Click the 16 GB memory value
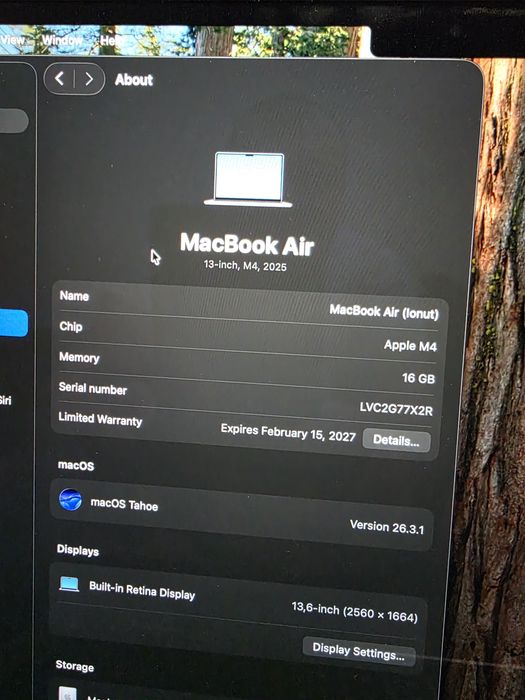The width and height of the screenshot is (525, 700). (418, 378)
